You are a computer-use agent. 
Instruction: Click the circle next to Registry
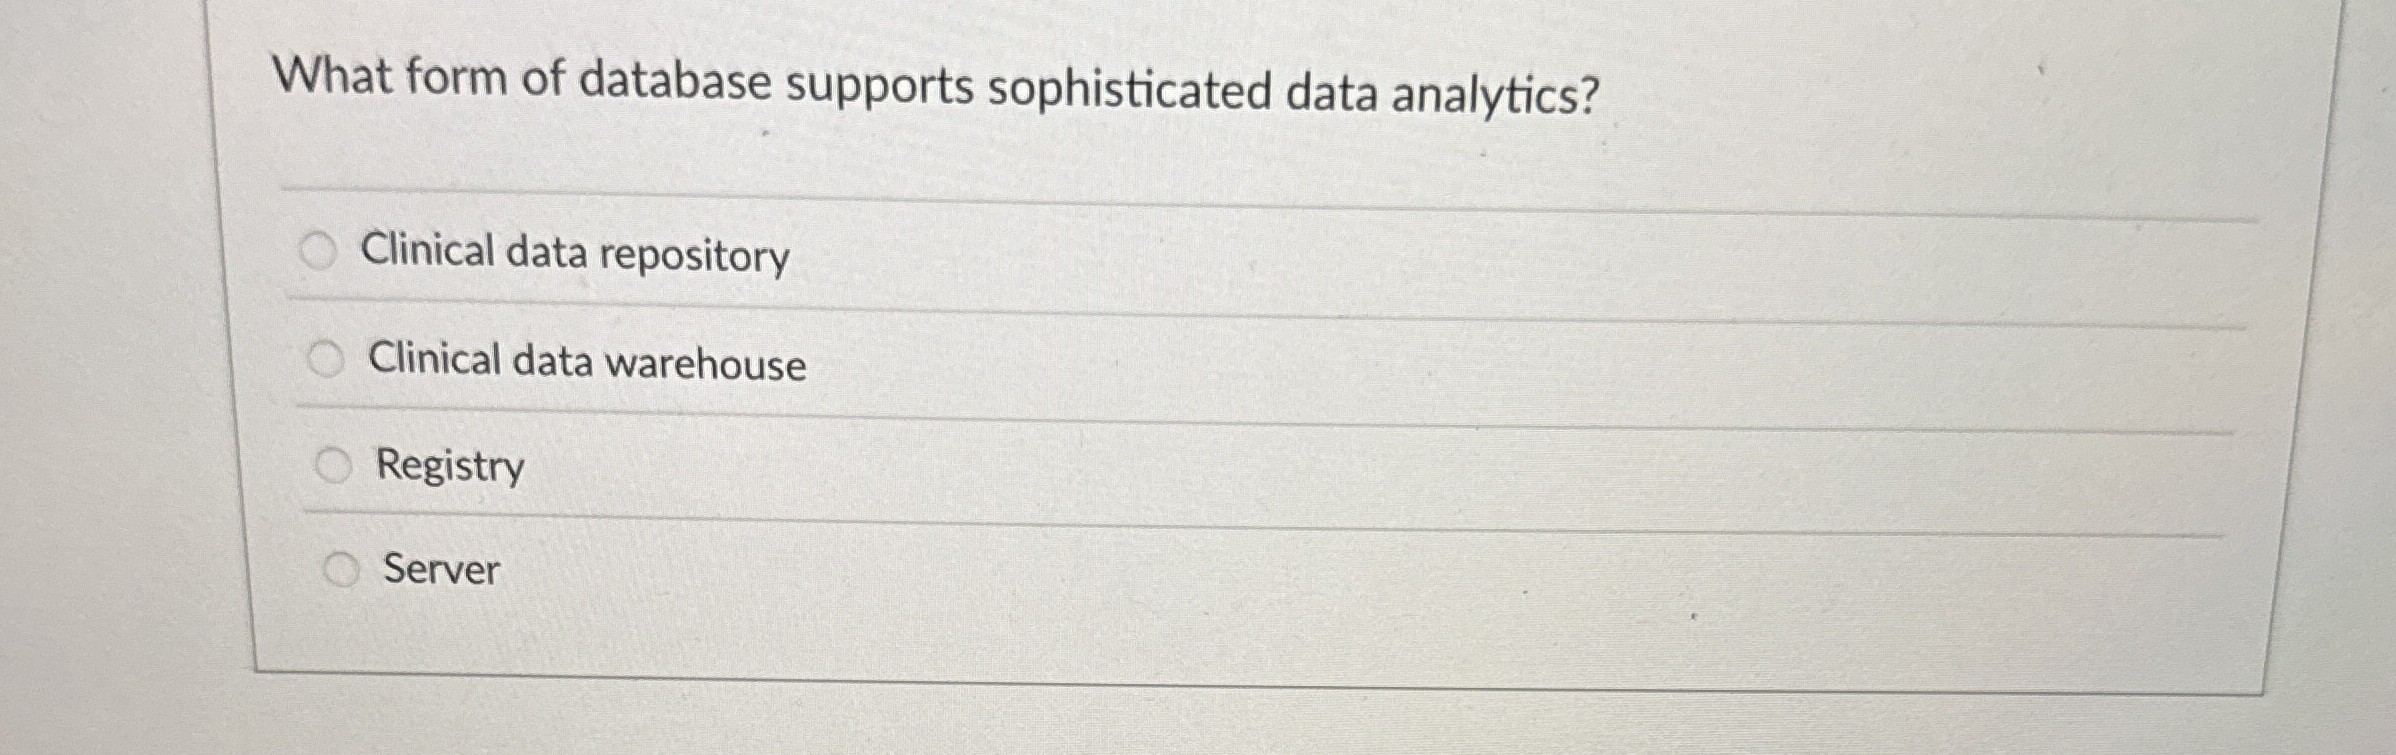[x=334, y=462]
